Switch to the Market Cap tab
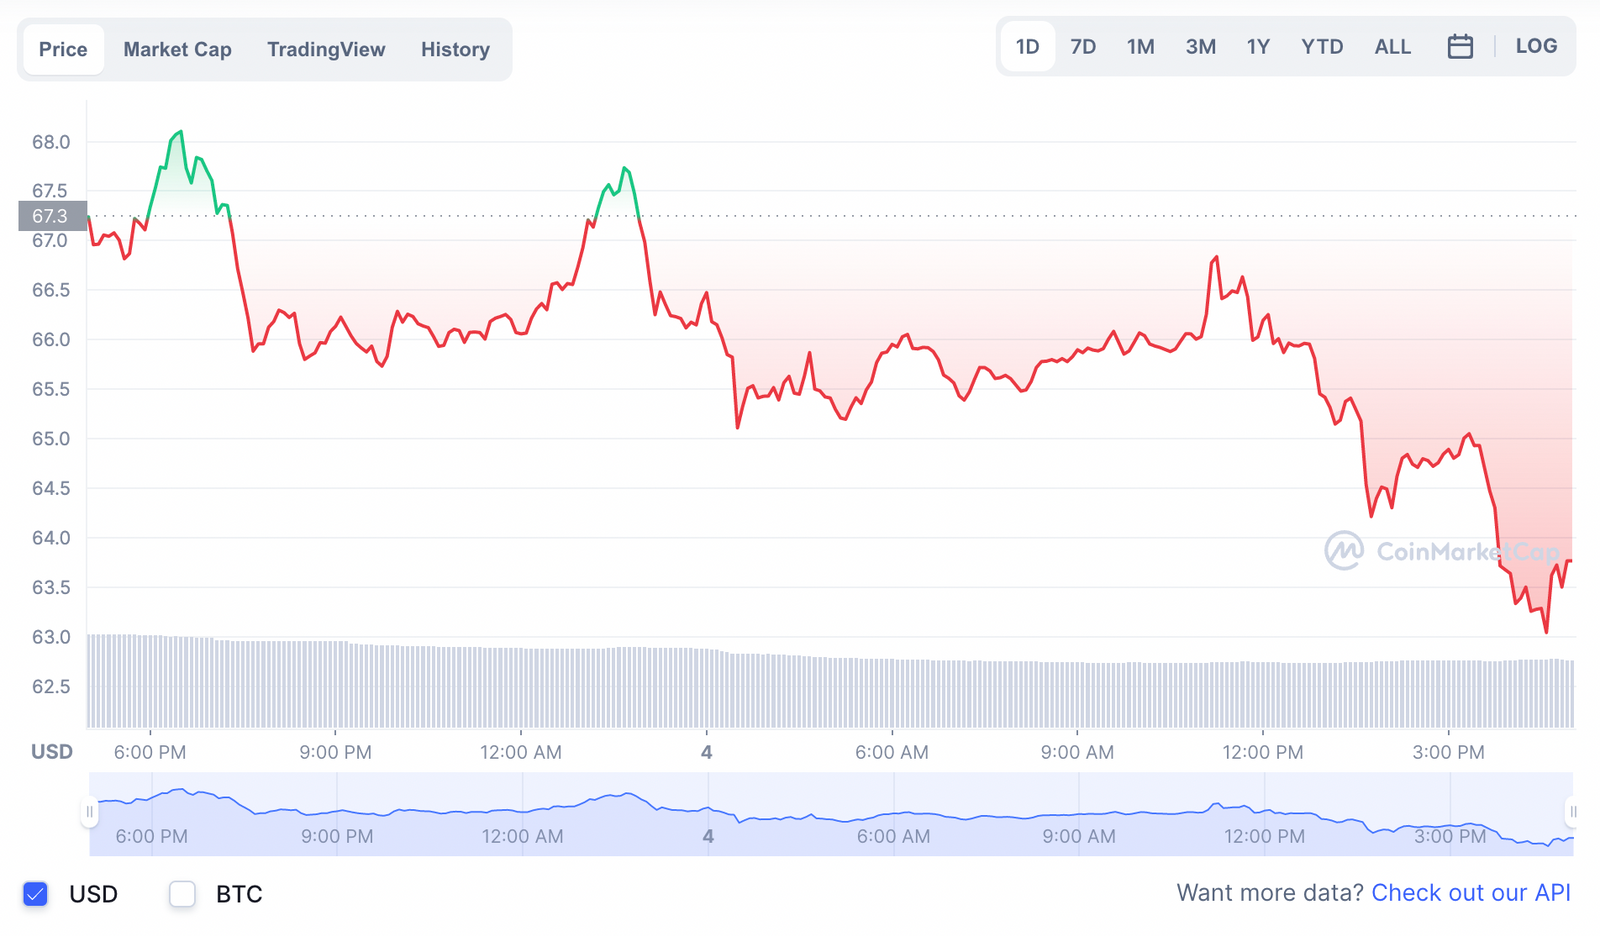 177,49
